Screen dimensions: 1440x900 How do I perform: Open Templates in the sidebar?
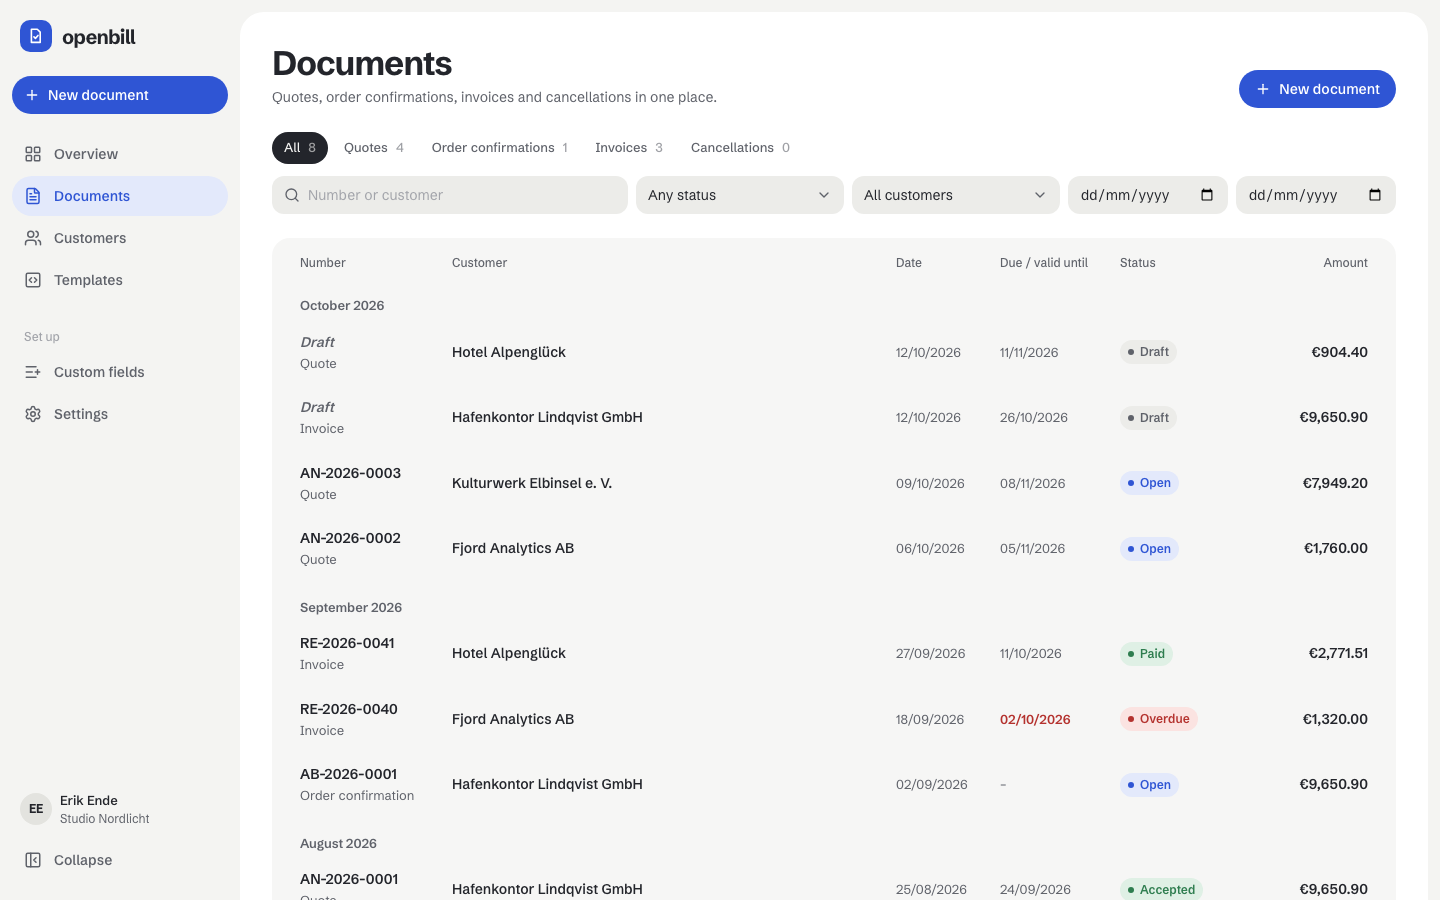(120, 280)
